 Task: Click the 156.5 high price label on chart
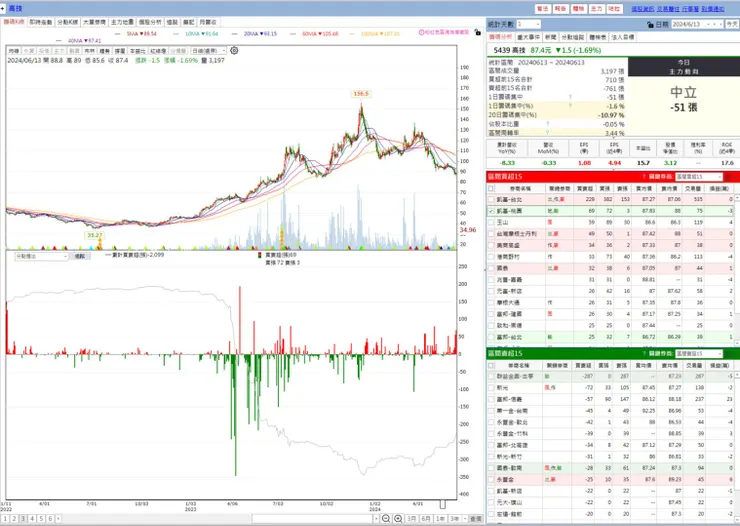click(361, 94)
